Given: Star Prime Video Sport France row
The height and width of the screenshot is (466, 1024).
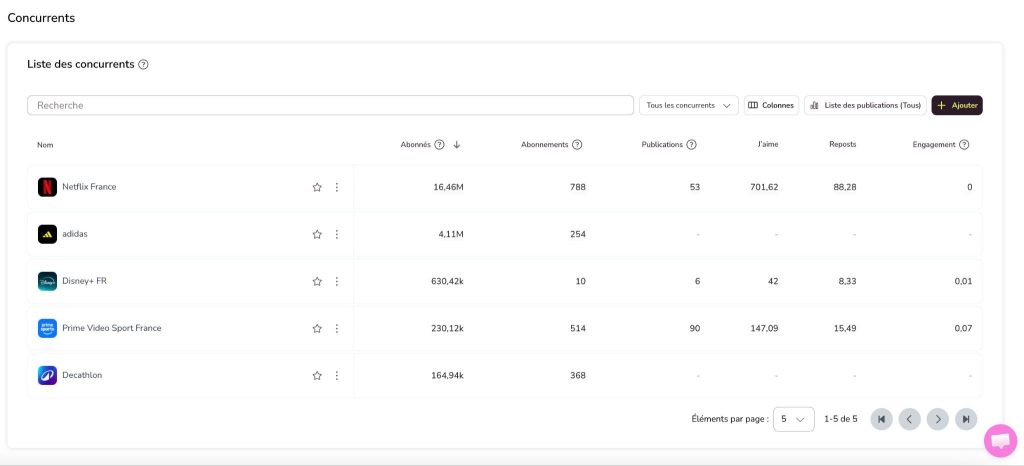Looking at the screenshot, I should 317,328.
